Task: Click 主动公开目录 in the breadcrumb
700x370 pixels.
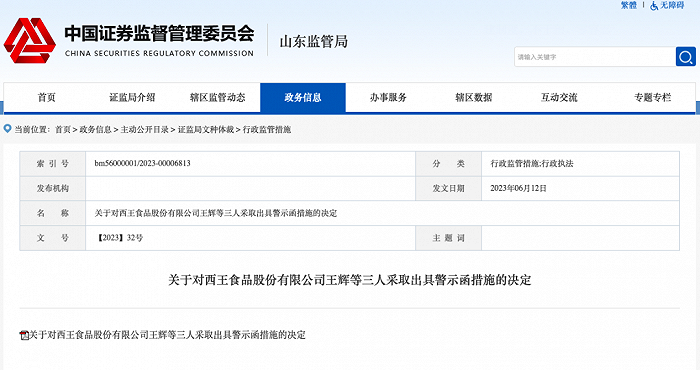Action: tap(145, 129)
